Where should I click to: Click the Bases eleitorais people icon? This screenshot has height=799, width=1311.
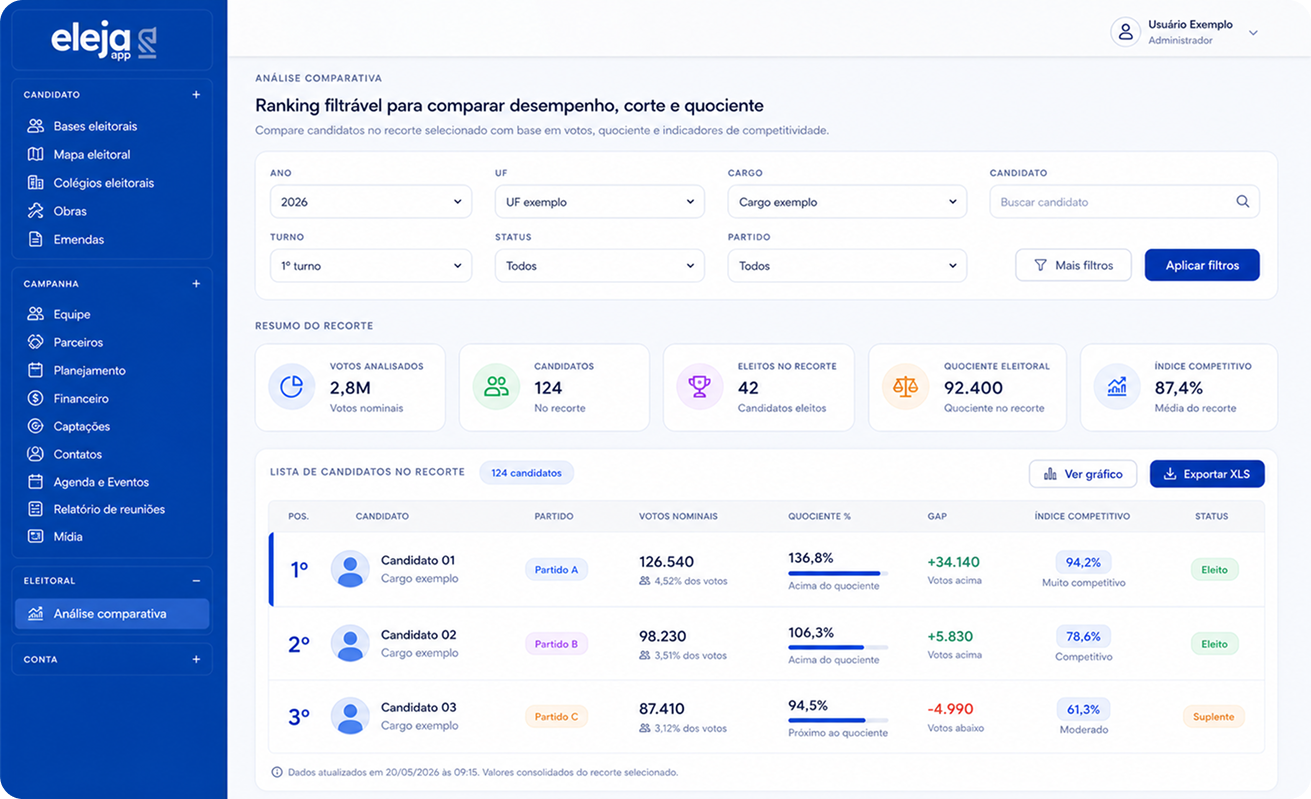tap(36, 126)
